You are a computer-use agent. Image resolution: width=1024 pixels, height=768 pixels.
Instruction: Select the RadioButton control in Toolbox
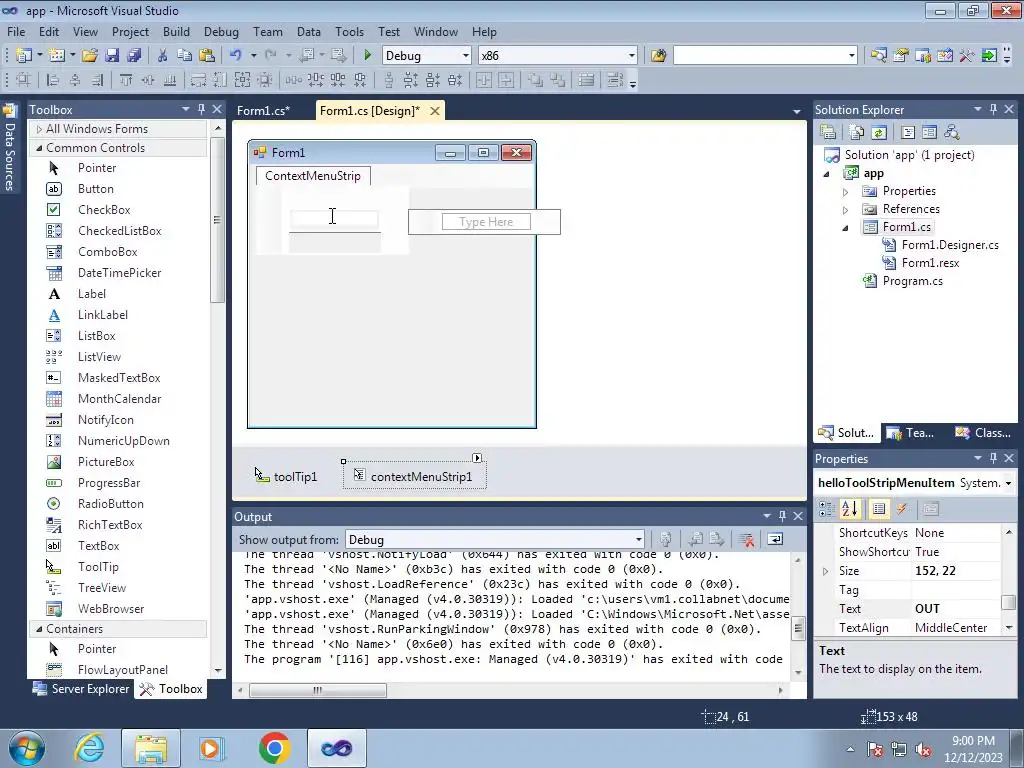pyautogui.click(x=110, y=504)
